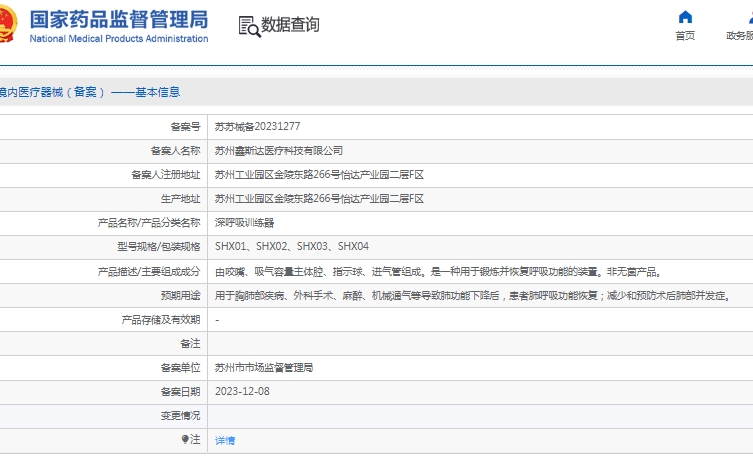The image size is (753, 462).
Task: Go to 首页 via house icon
Action: point(685,17)
